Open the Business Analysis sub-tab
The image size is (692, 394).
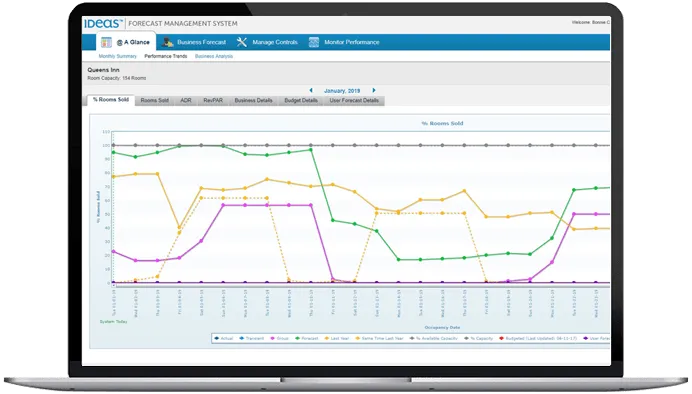point(214,56)
